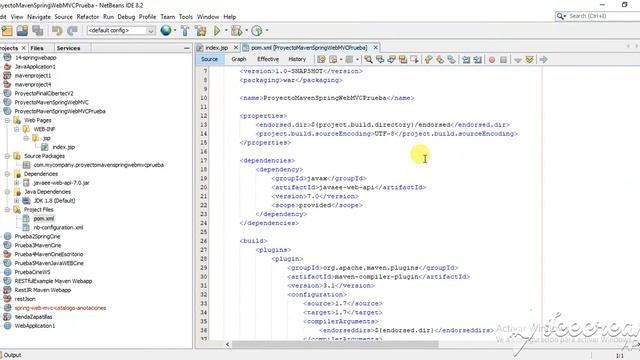
Task: Open the Run menu
Action: (109, 17)
